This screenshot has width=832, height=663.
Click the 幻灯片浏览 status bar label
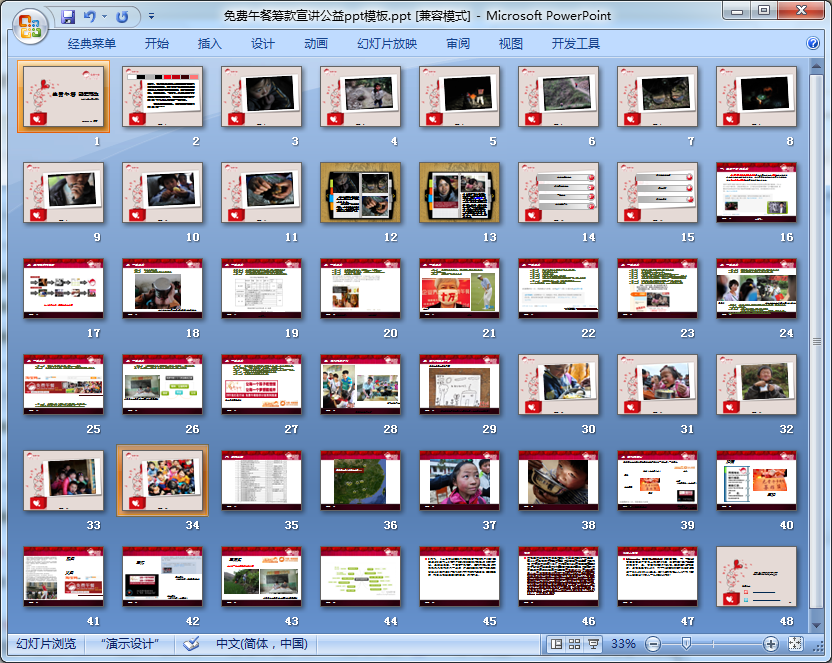[x=46, y=644]
